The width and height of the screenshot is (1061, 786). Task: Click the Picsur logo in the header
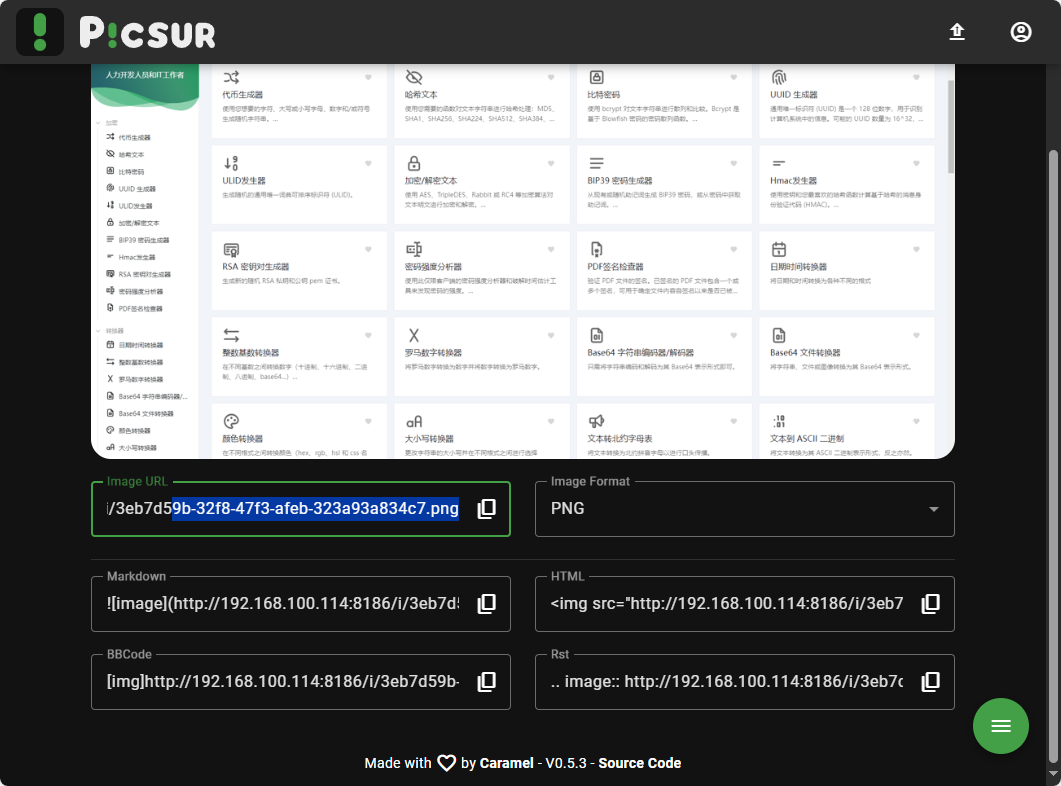[116, 32]
